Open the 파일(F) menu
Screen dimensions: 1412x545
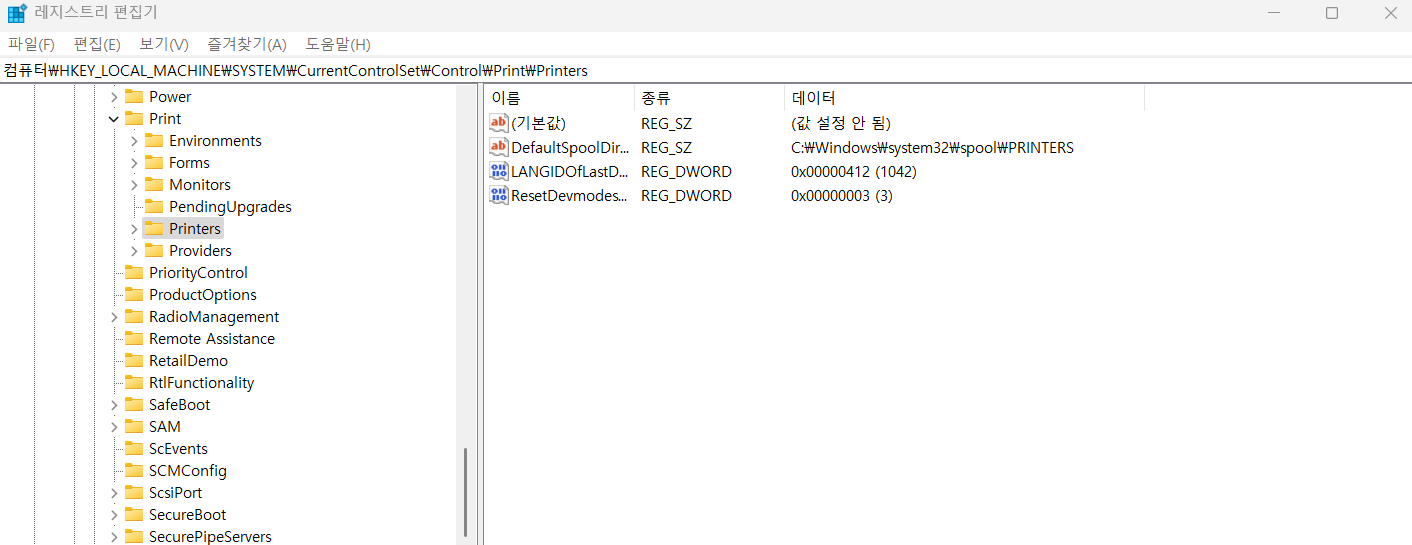pos(32,44)
